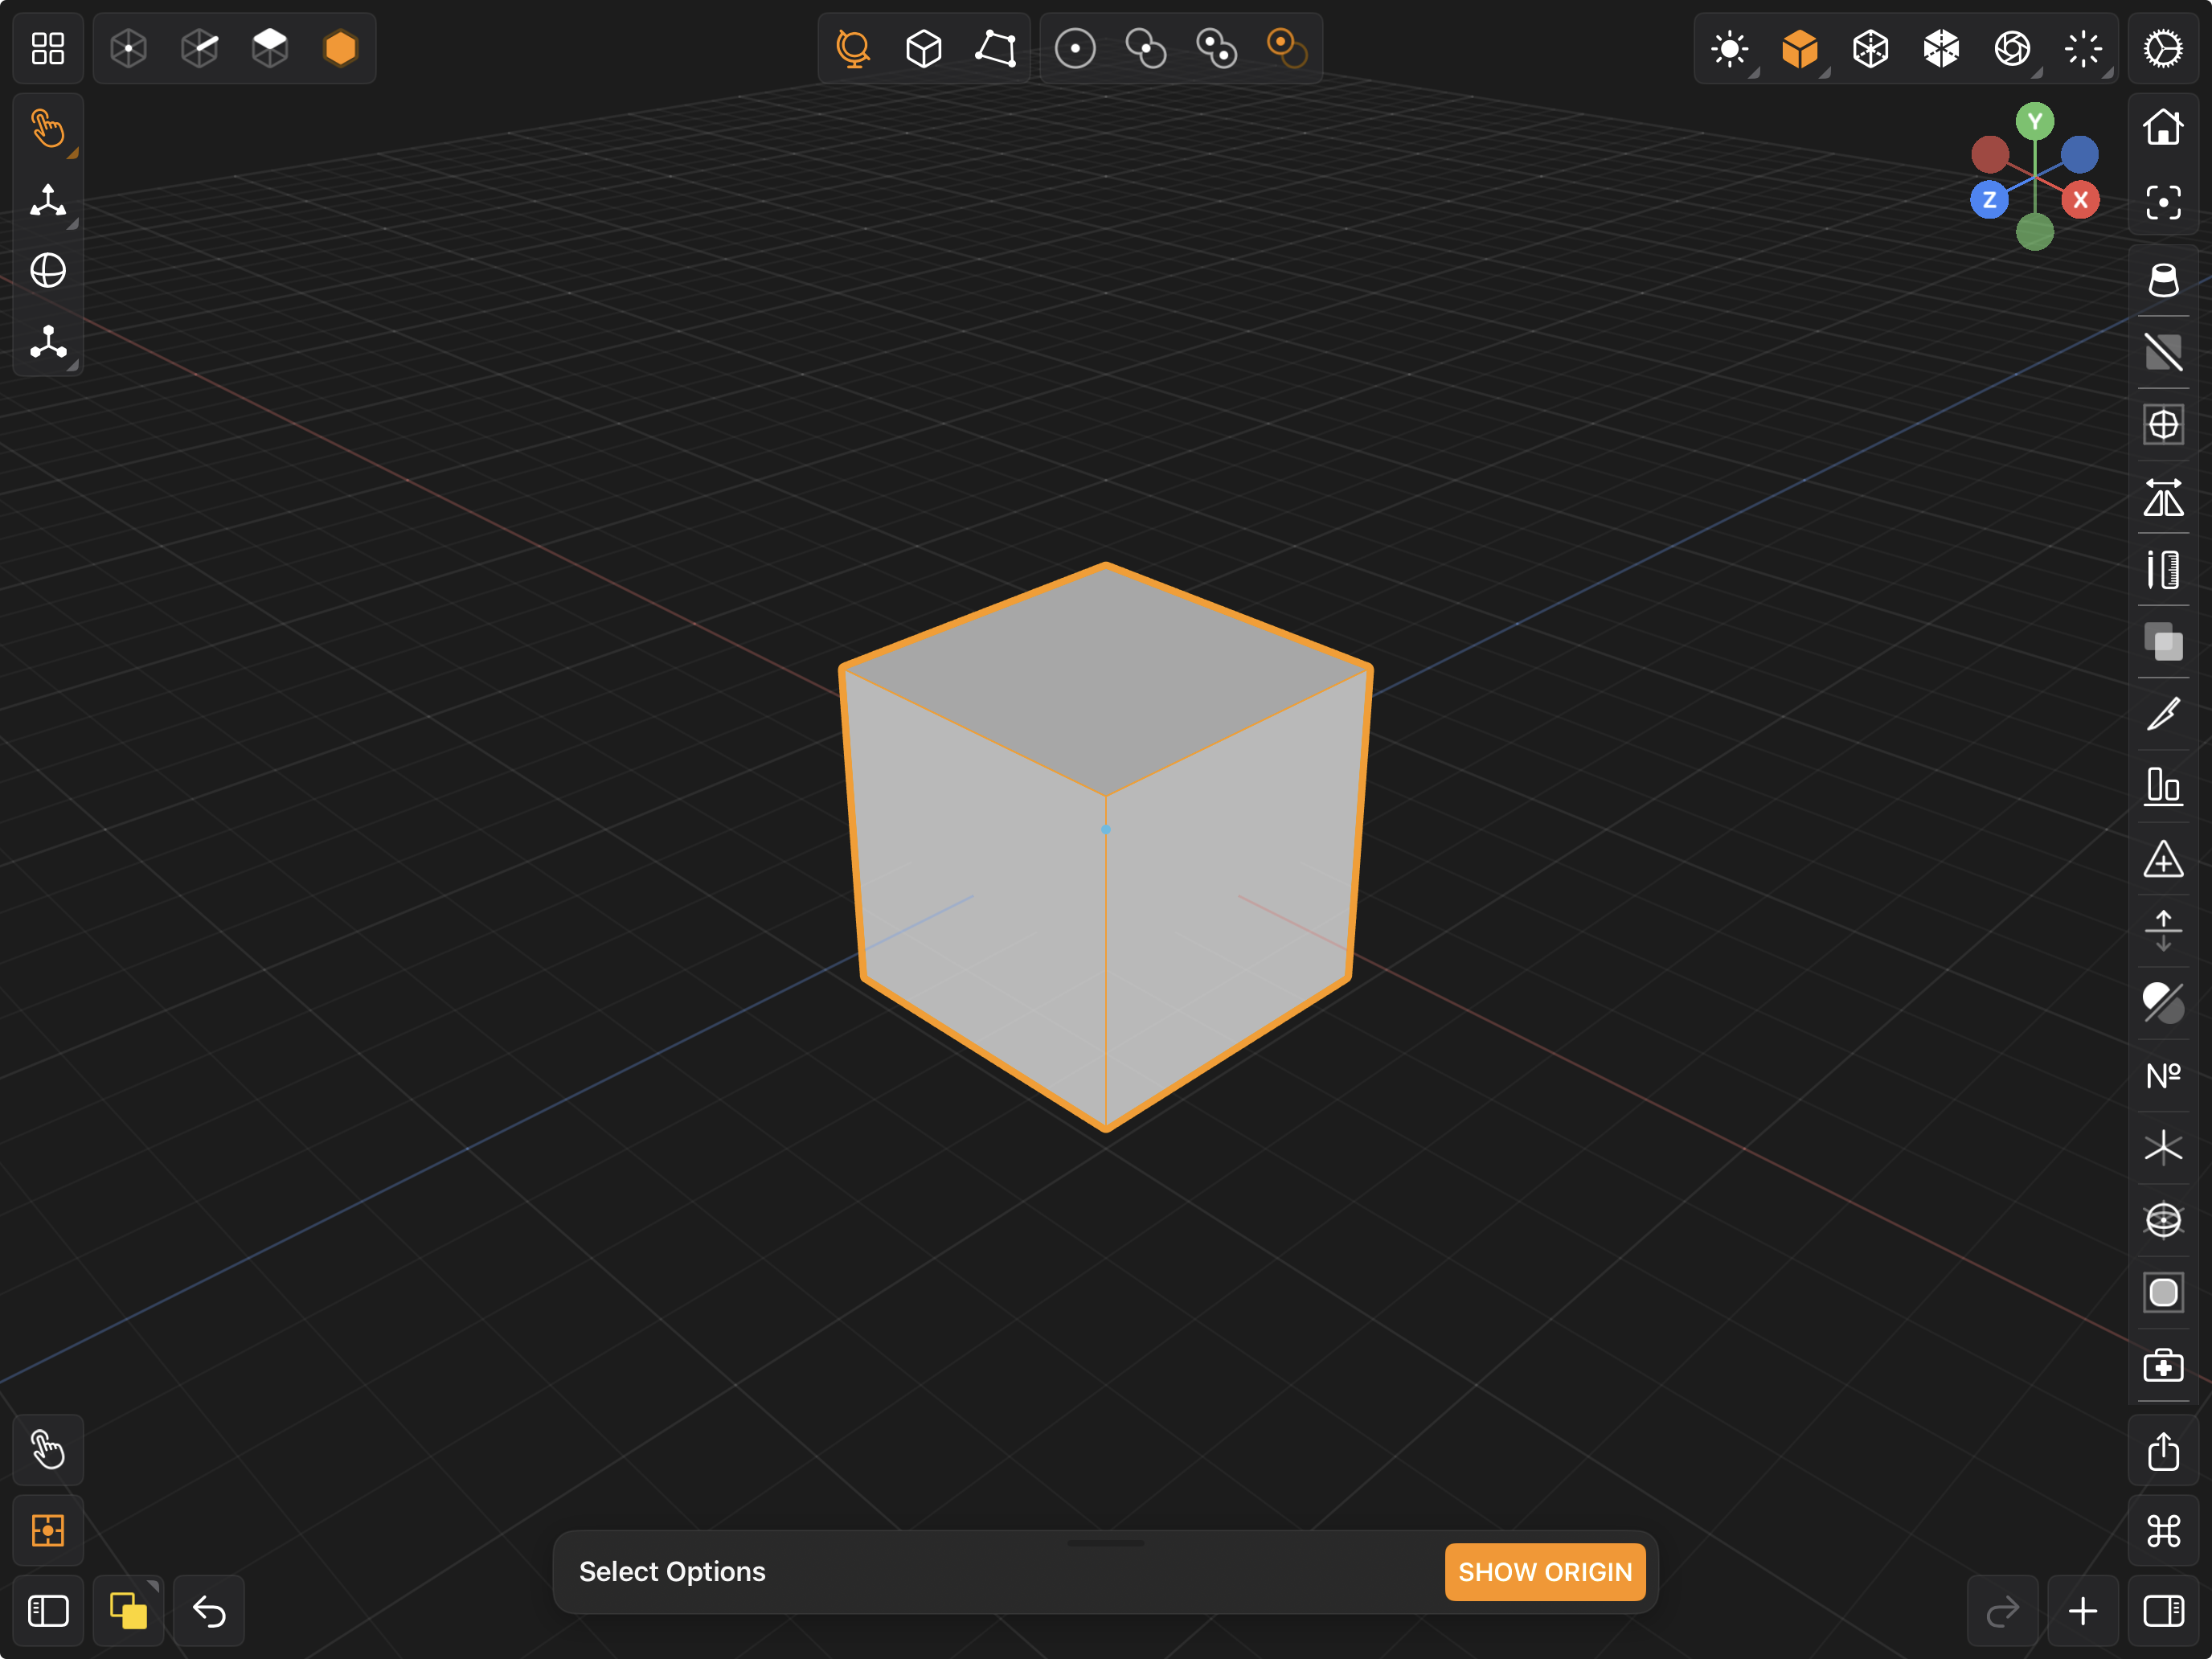Open the mirror symmetry icon

click(2163, 497)
